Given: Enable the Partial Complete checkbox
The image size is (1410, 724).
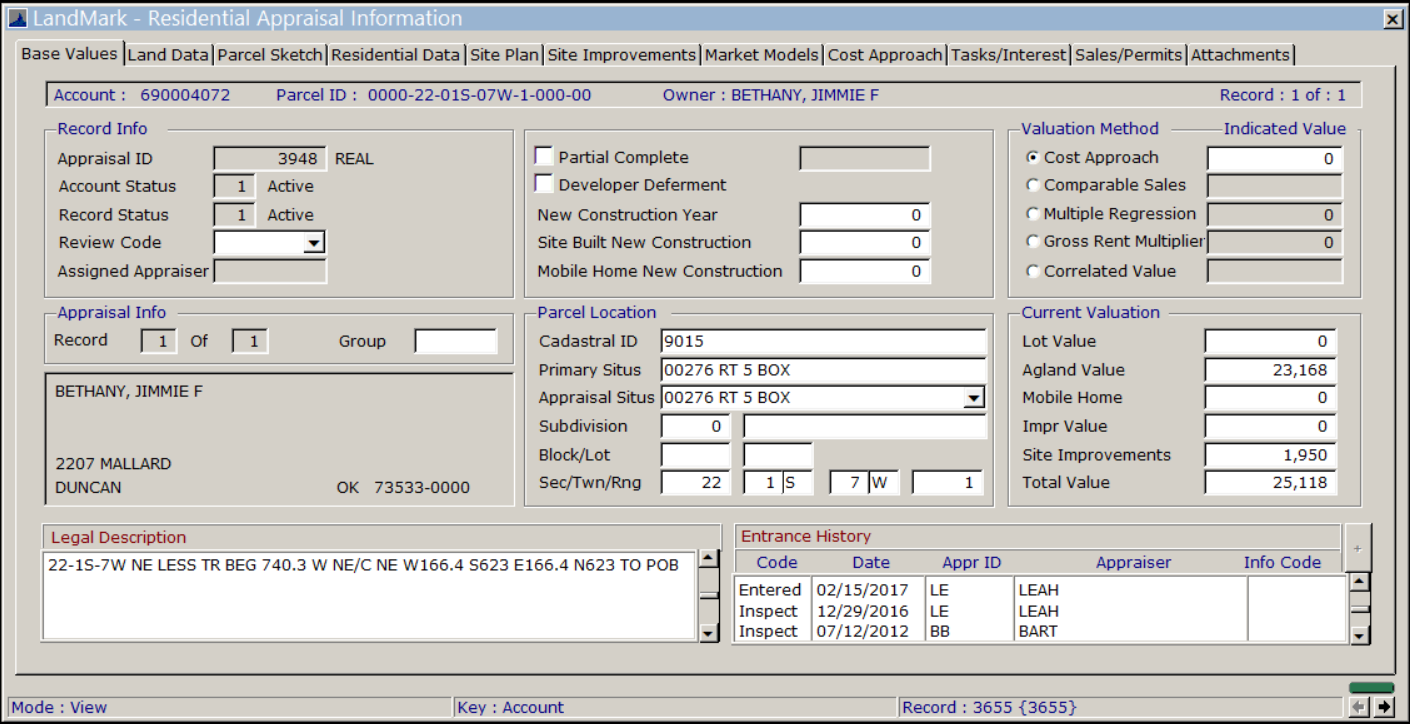Looking at the screenshot, I should (x=544, y=157).
